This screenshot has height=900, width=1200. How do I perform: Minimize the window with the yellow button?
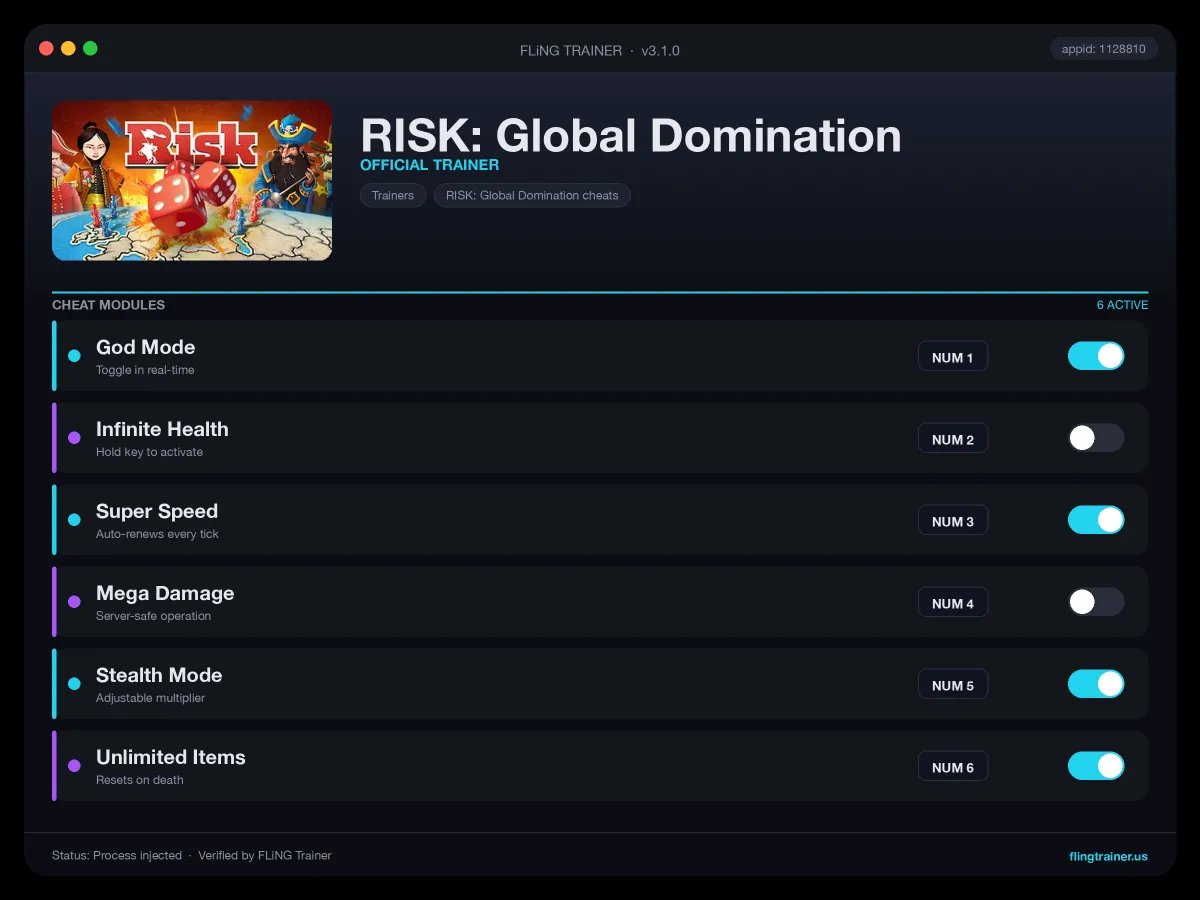pyautogui.click(x=68, y=48)
